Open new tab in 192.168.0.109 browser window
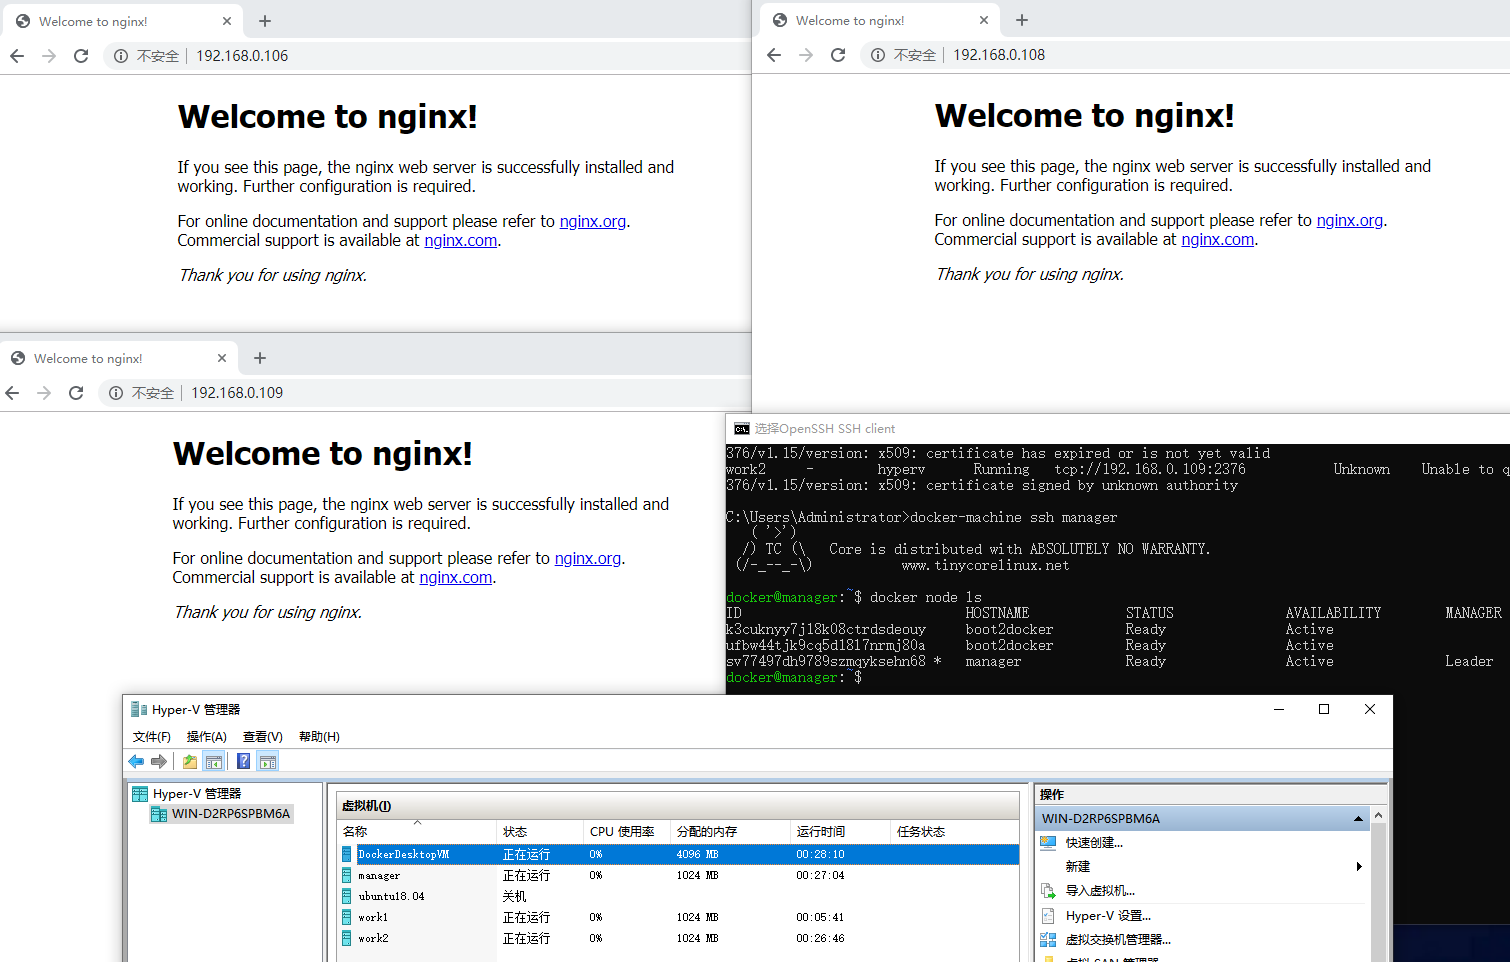Viewport: 1510px width, 962px height. (x=260, y=358)
